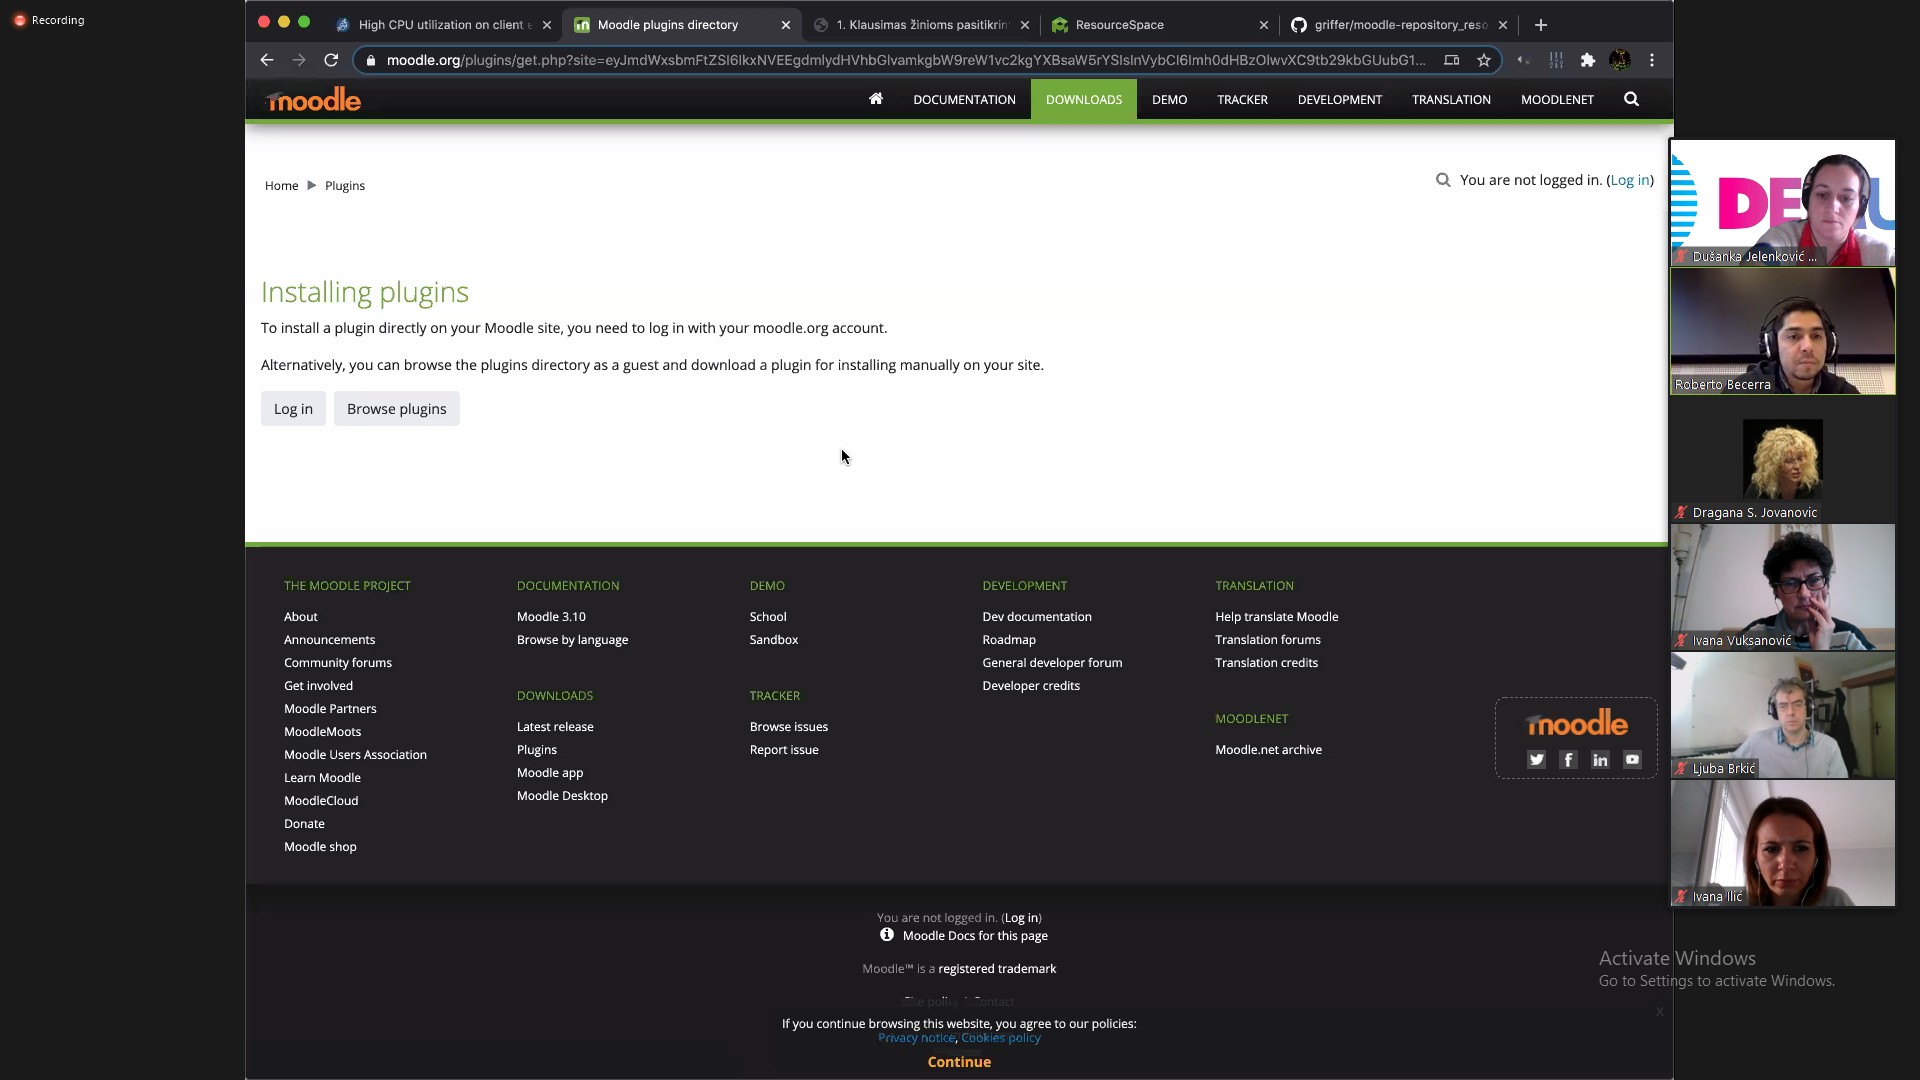Click Home in the breadcrumb

(x=282, y=186)
